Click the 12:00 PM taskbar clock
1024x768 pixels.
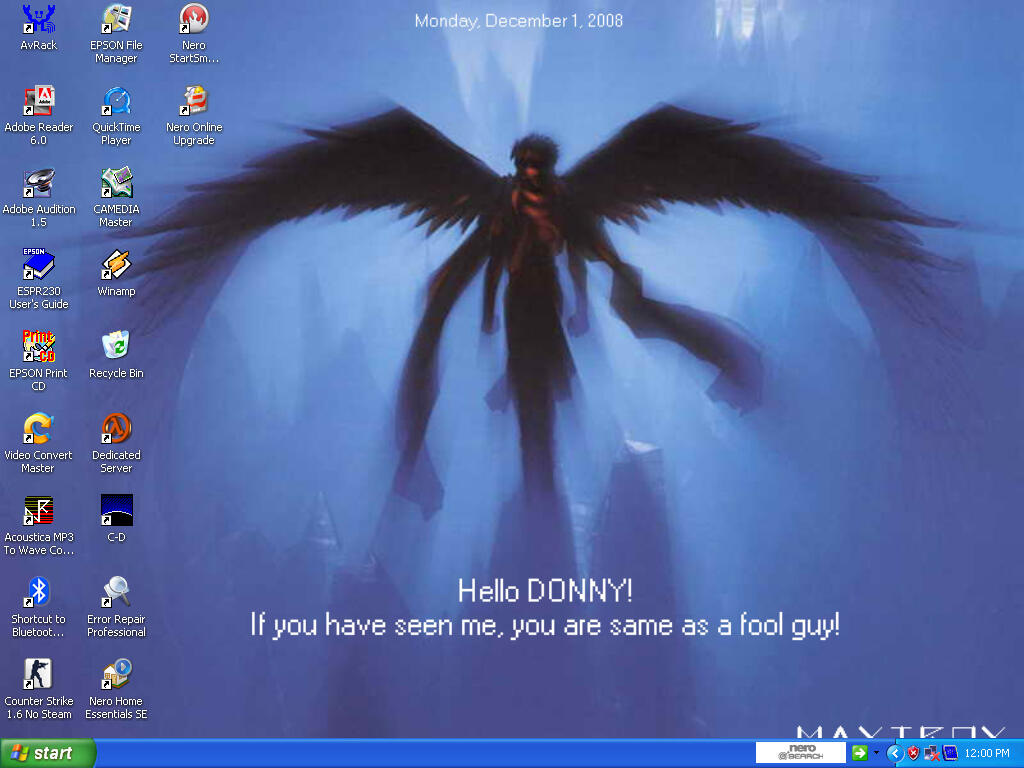[987, 754]
